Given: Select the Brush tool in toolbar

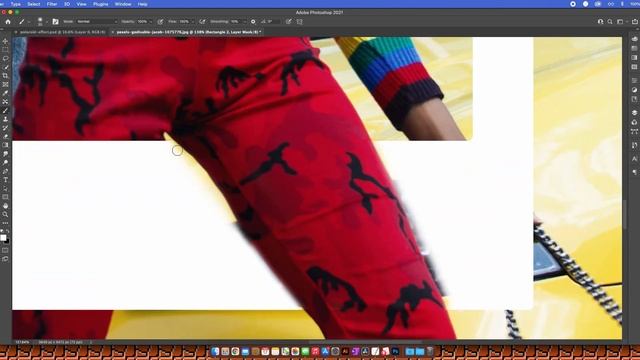Looking at the screenshot, I should click(x=5, y=111).
